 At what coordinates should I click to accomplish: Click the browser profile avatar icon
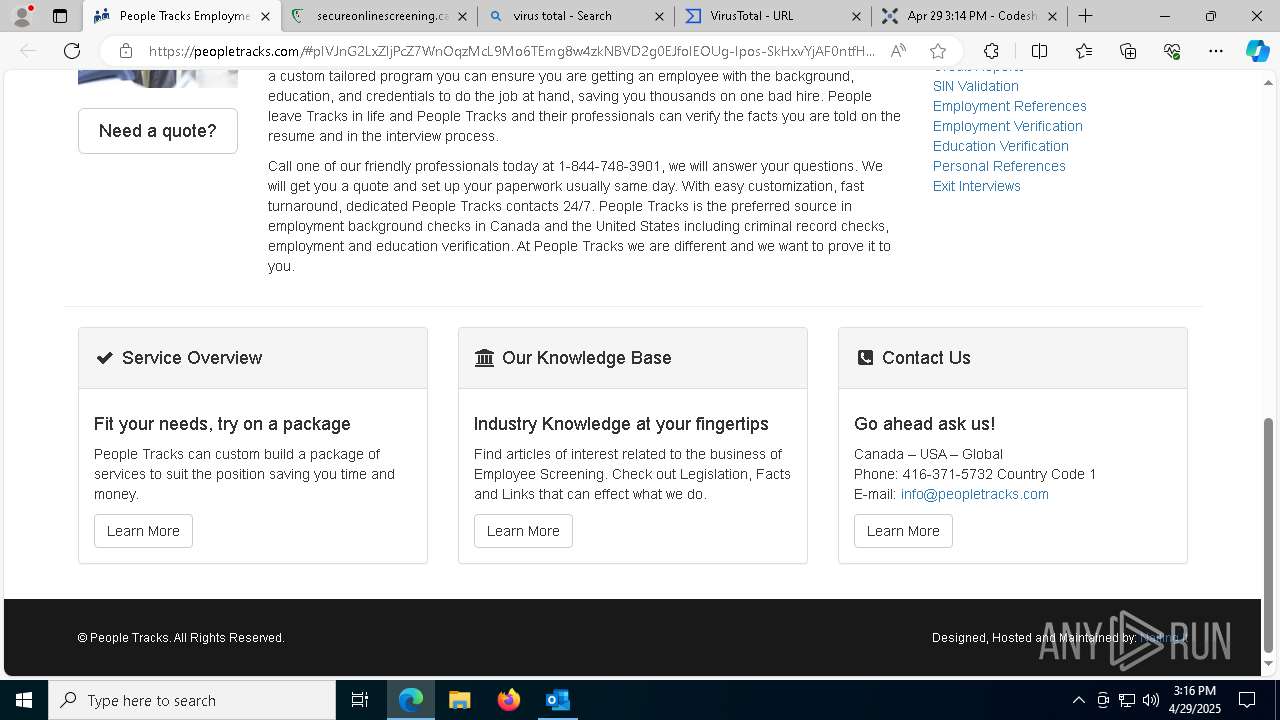[x=22, y=16]
